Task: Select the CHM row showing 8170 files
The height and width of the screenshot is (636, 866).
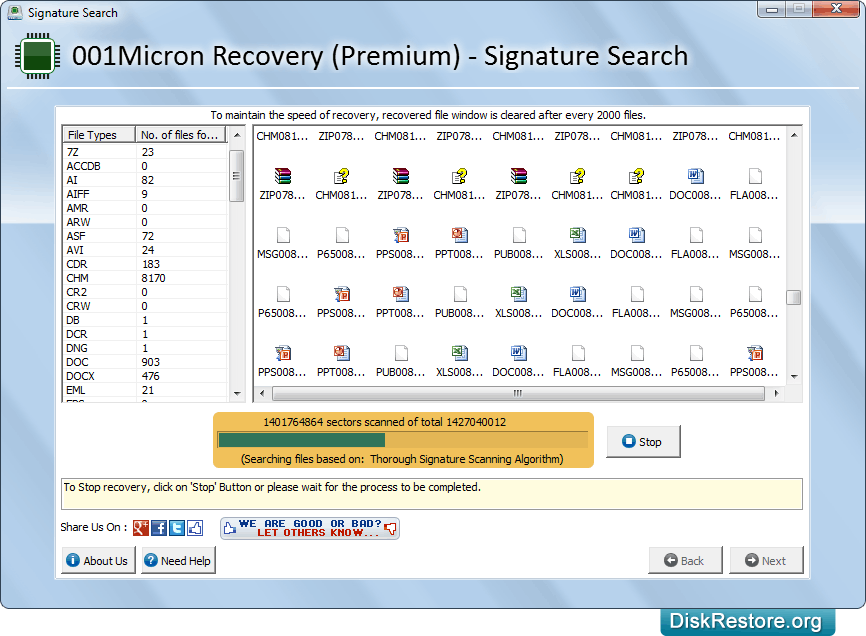Action: pyautogui.click(x=145, y=278)
